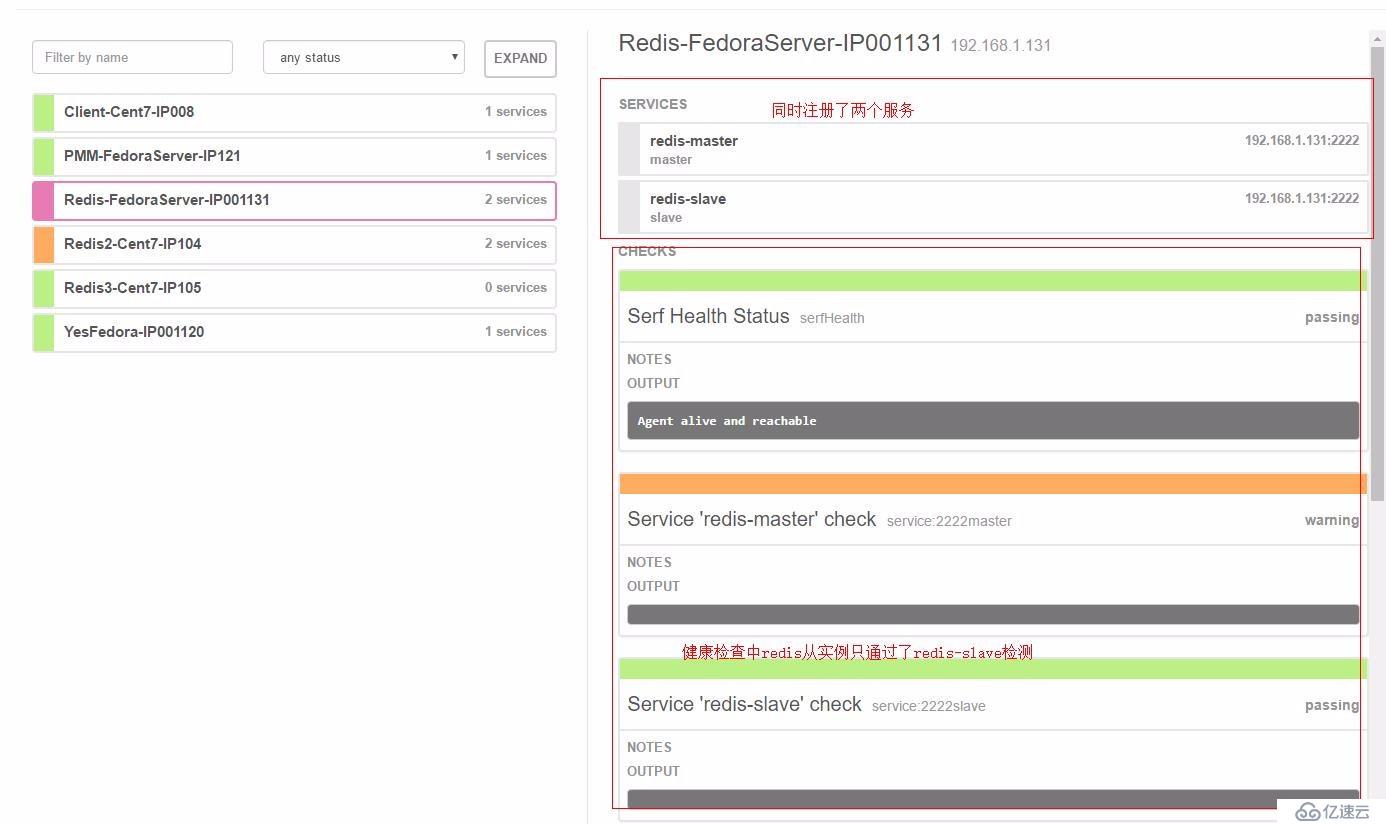Click the green status bar of Client-Cent7-IP008
This screenshot has width=1386, height=824.
tap(43, 112)
